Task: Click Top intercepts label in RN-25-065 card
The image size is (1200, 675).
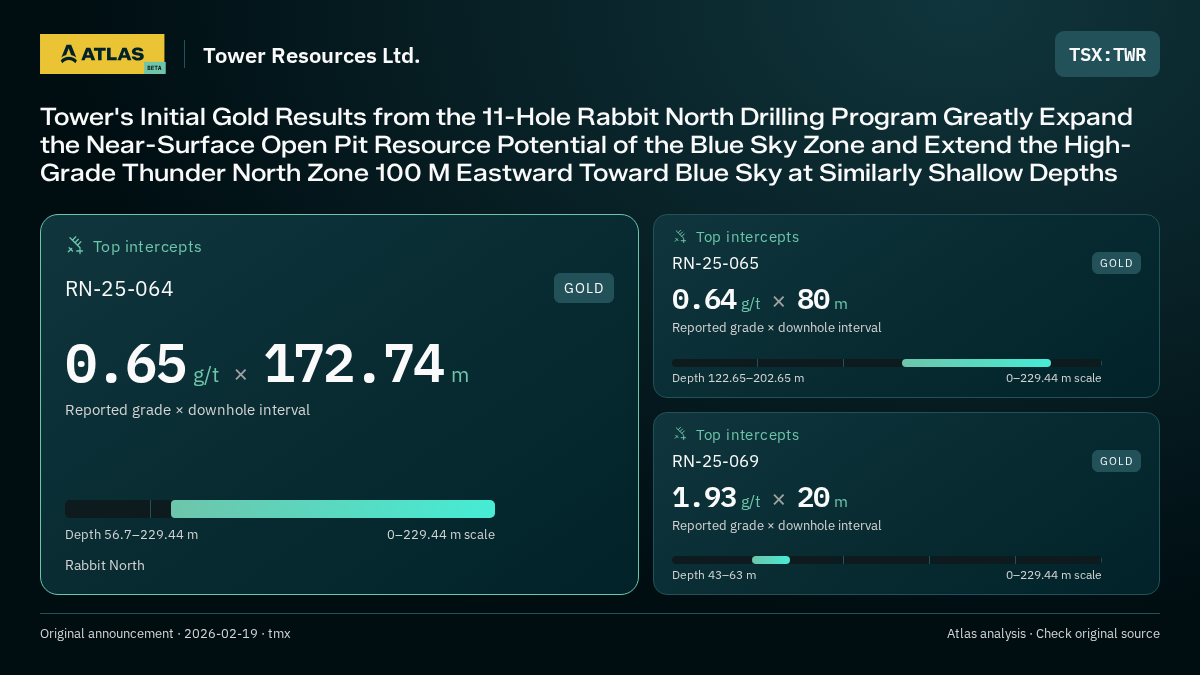Action: (747, 237)
